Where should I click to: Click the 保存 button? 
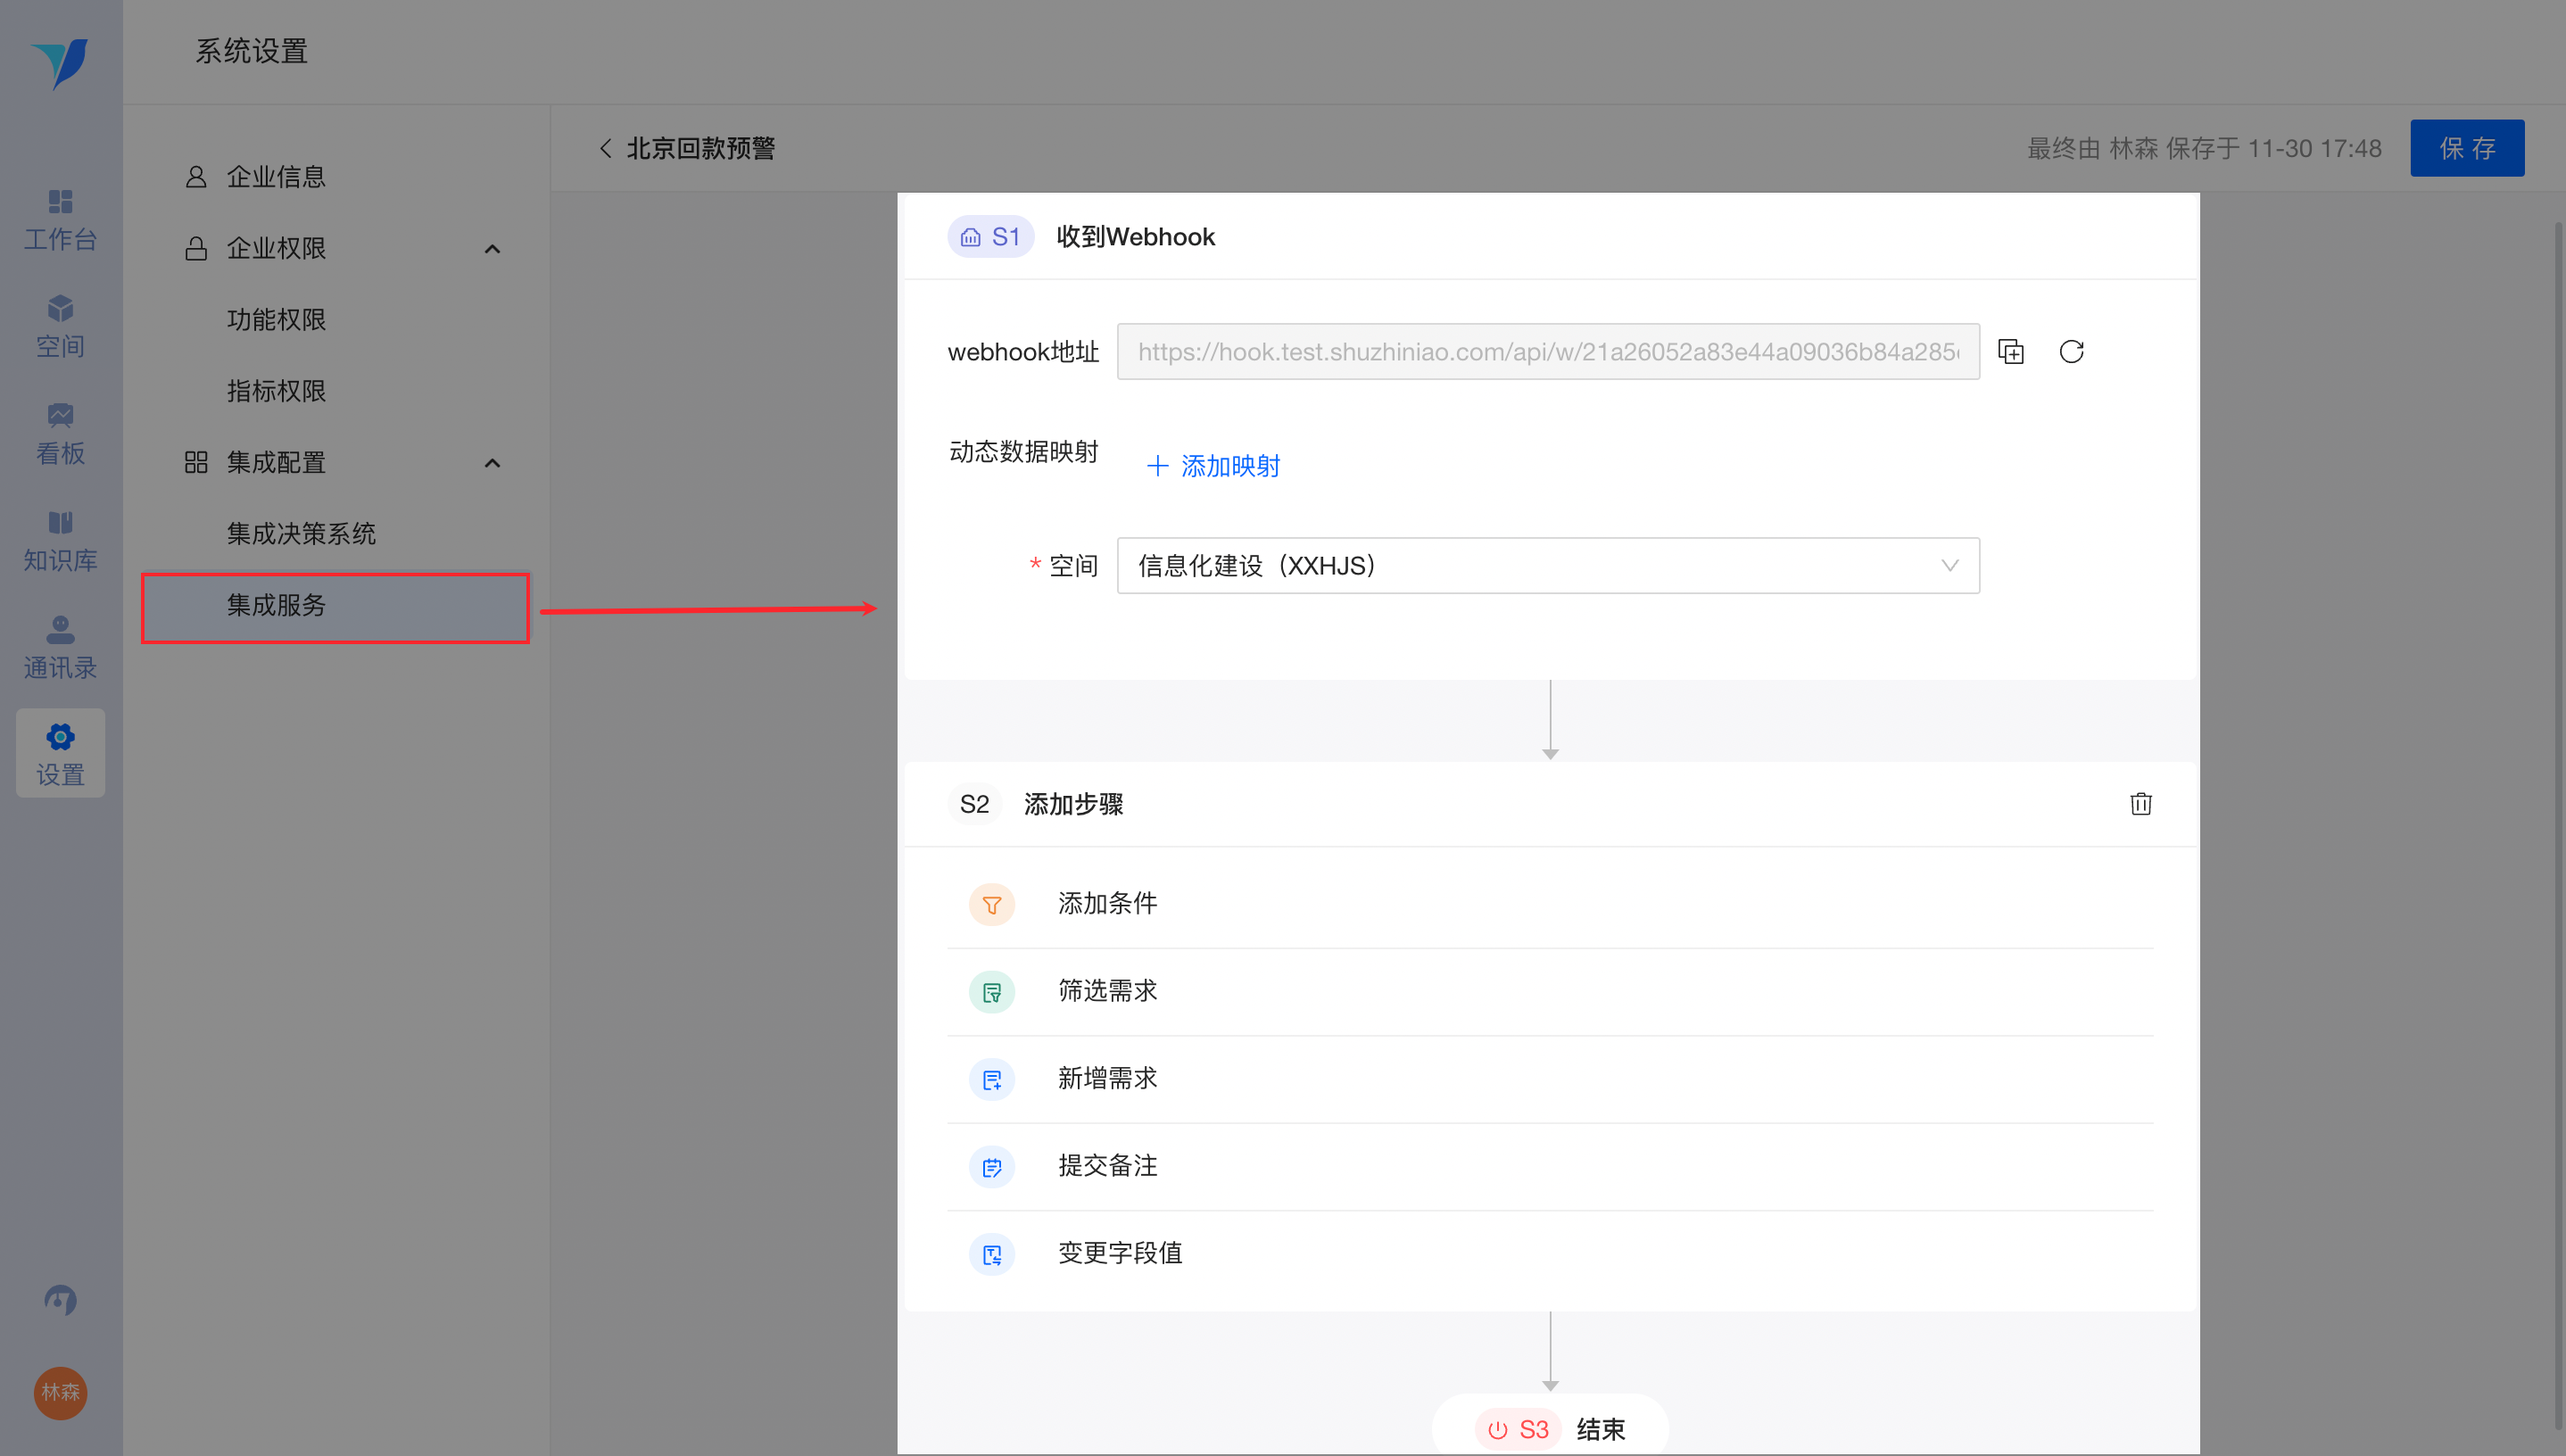pos(2466,149)
